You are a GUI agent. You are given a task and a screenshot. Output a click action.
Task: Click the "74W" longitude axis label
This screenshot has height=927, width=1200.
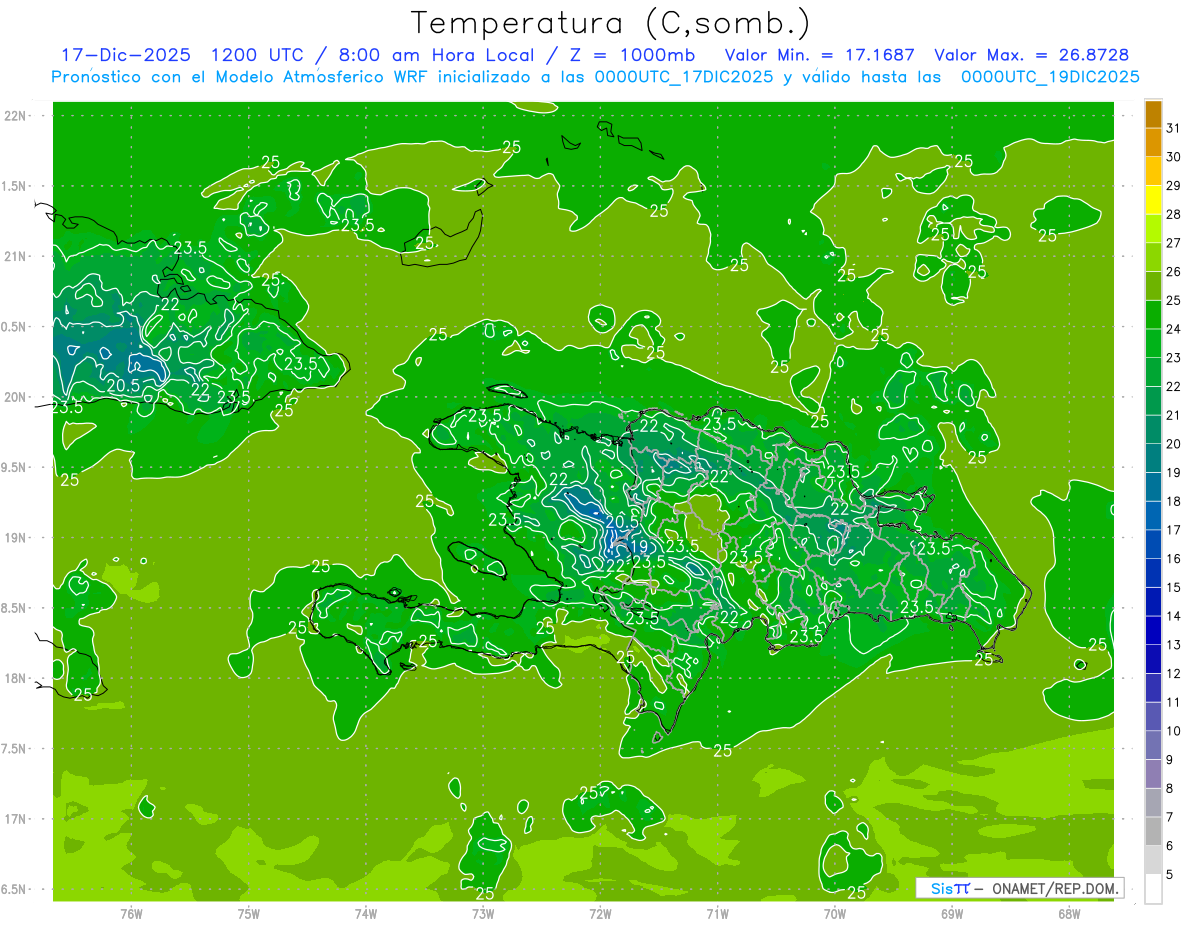[x=365, y=913]
